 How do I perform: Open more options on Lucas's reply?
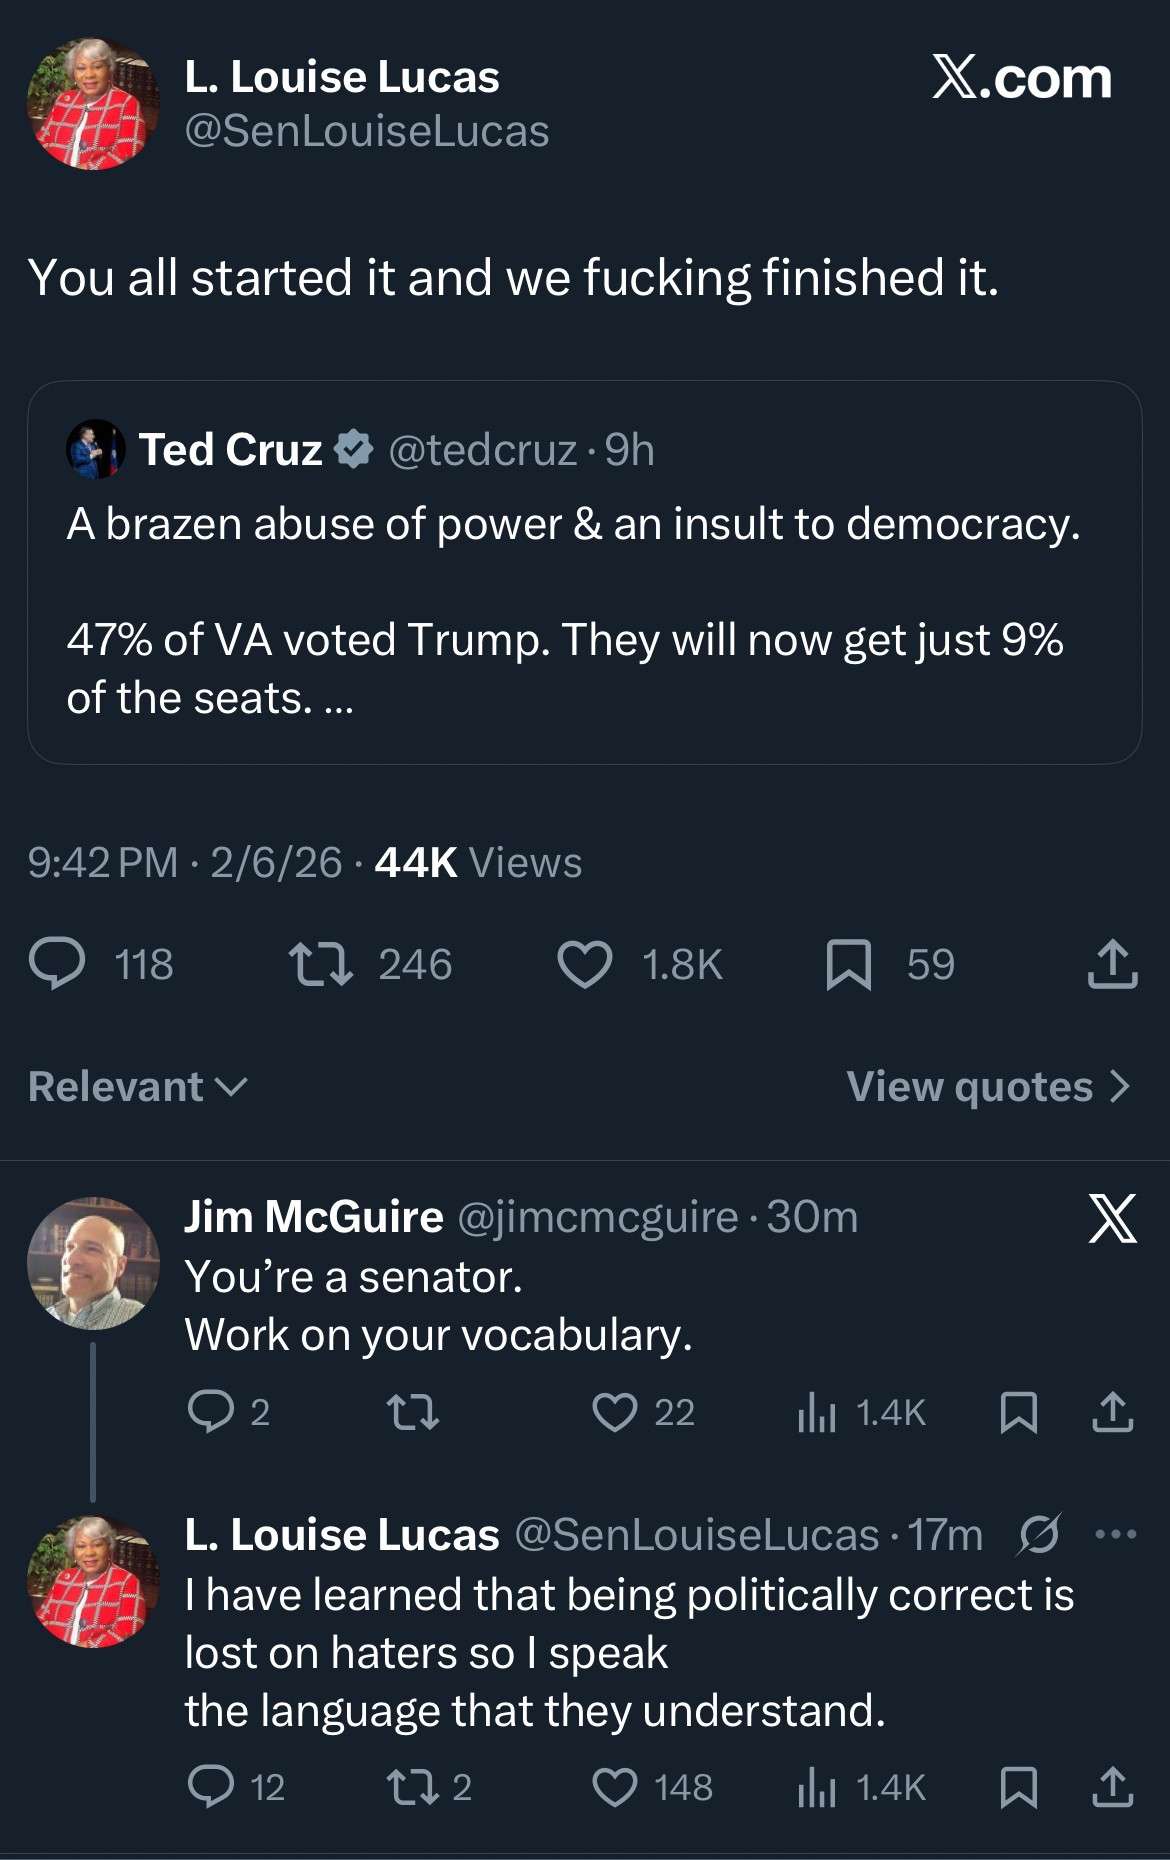pyautogui.click(x=1116, y=1534)
